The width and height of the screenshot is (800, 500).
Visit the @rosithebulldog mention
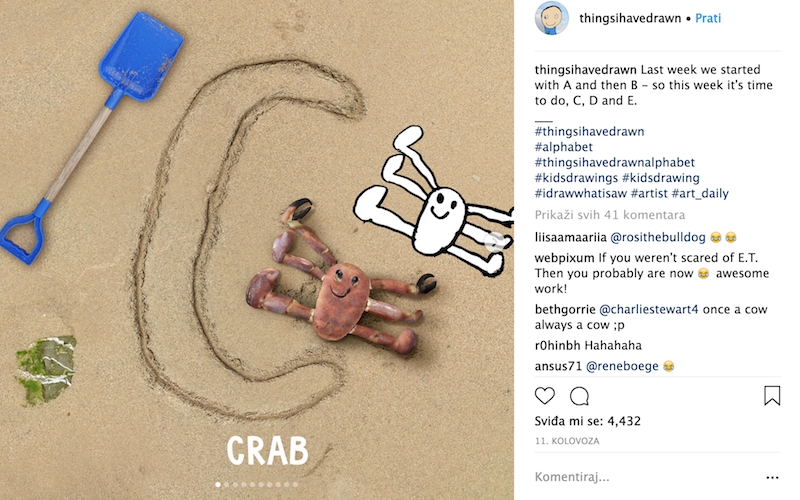pyautogui.click(x=658, y=237)
